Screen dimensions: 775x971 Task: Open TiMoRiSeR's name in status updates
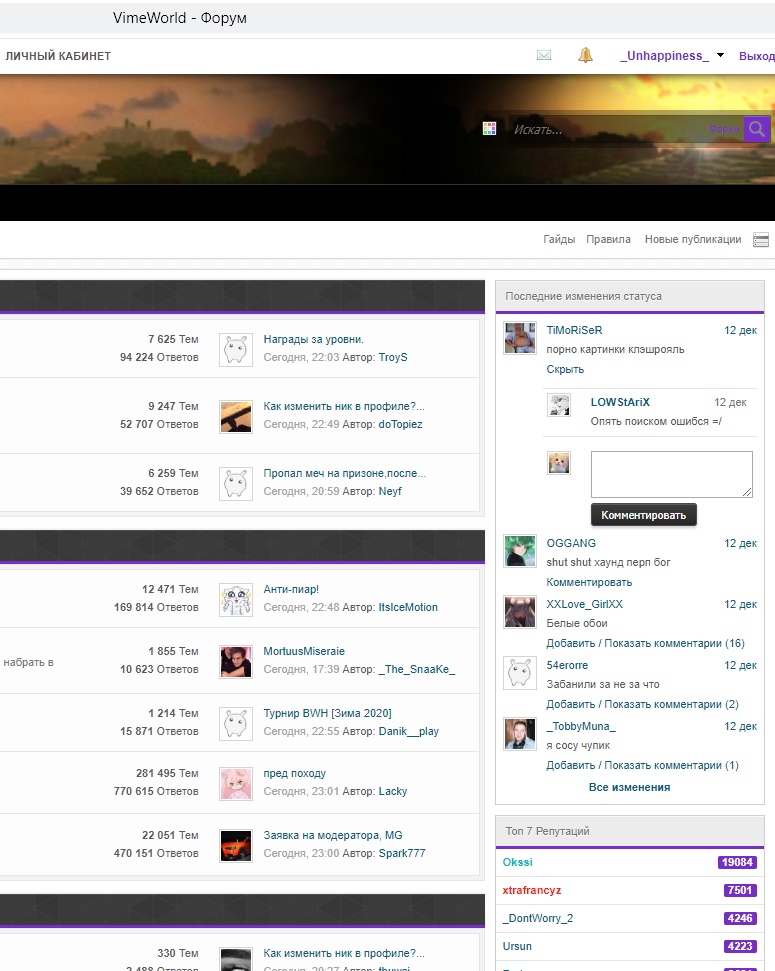[x=574, y=331]
